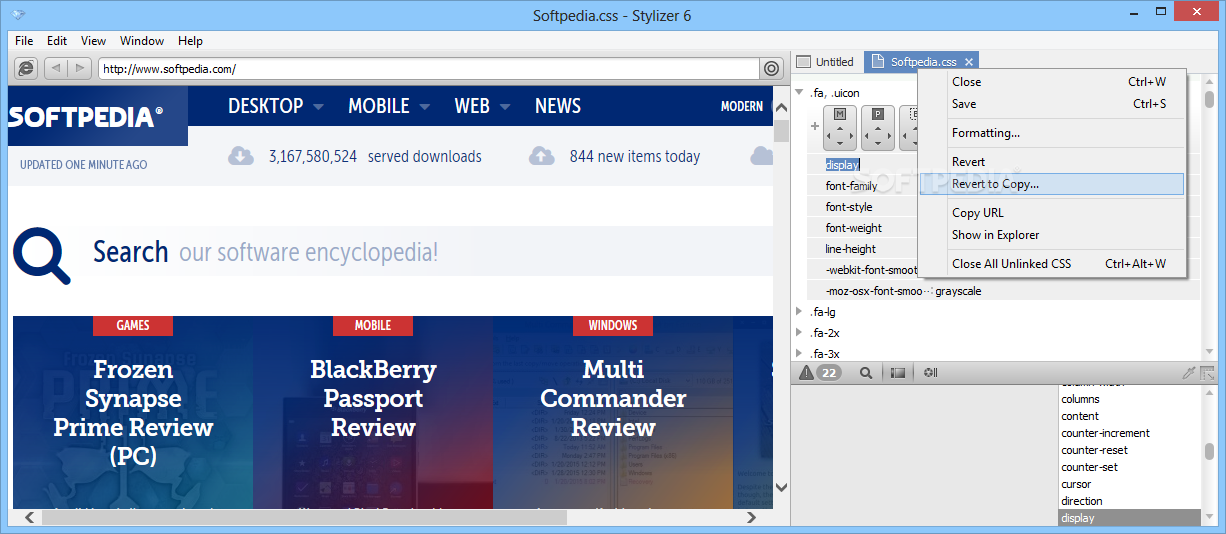Open BlackBerry Passport Review article

(x=373, y=399)
